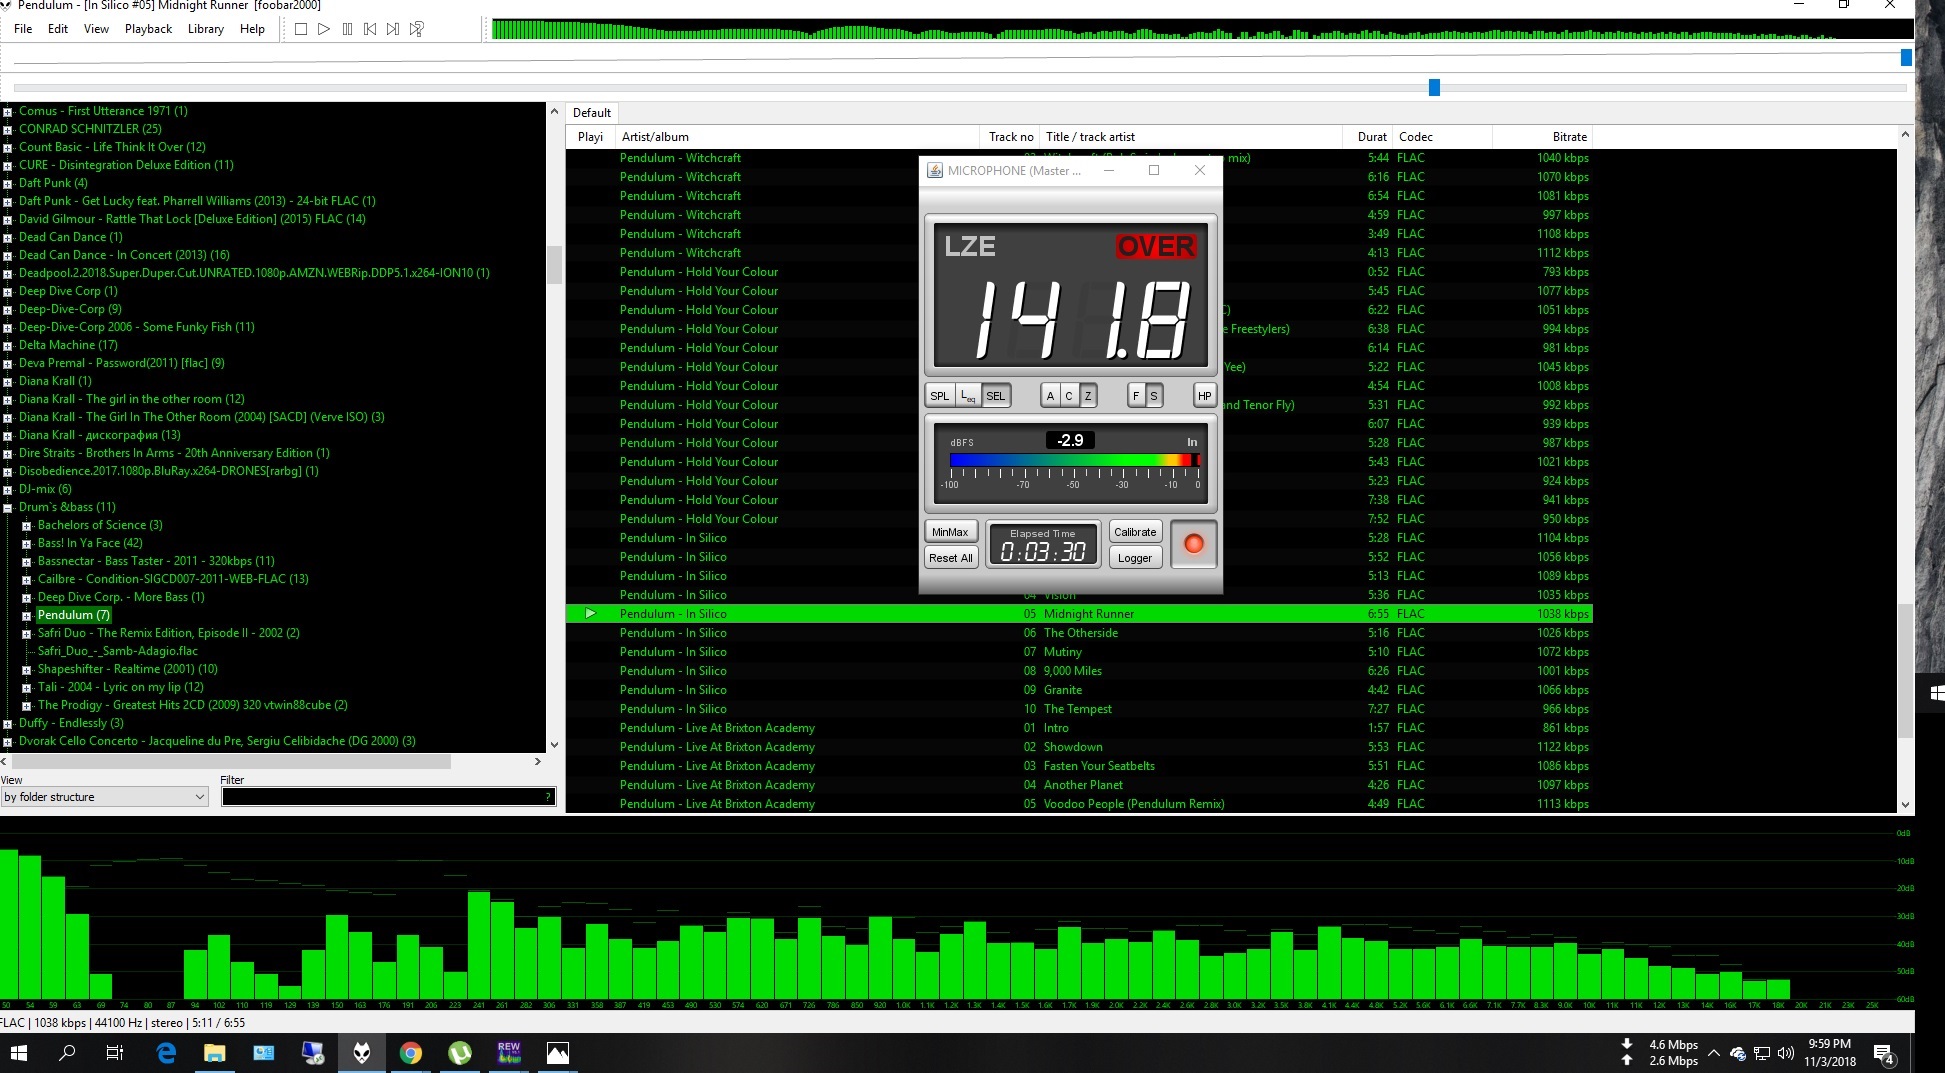Expand the Bachelors of Science (3) node
Viewport: 1945px width, 1073px height.
click(x=26, y=526)
